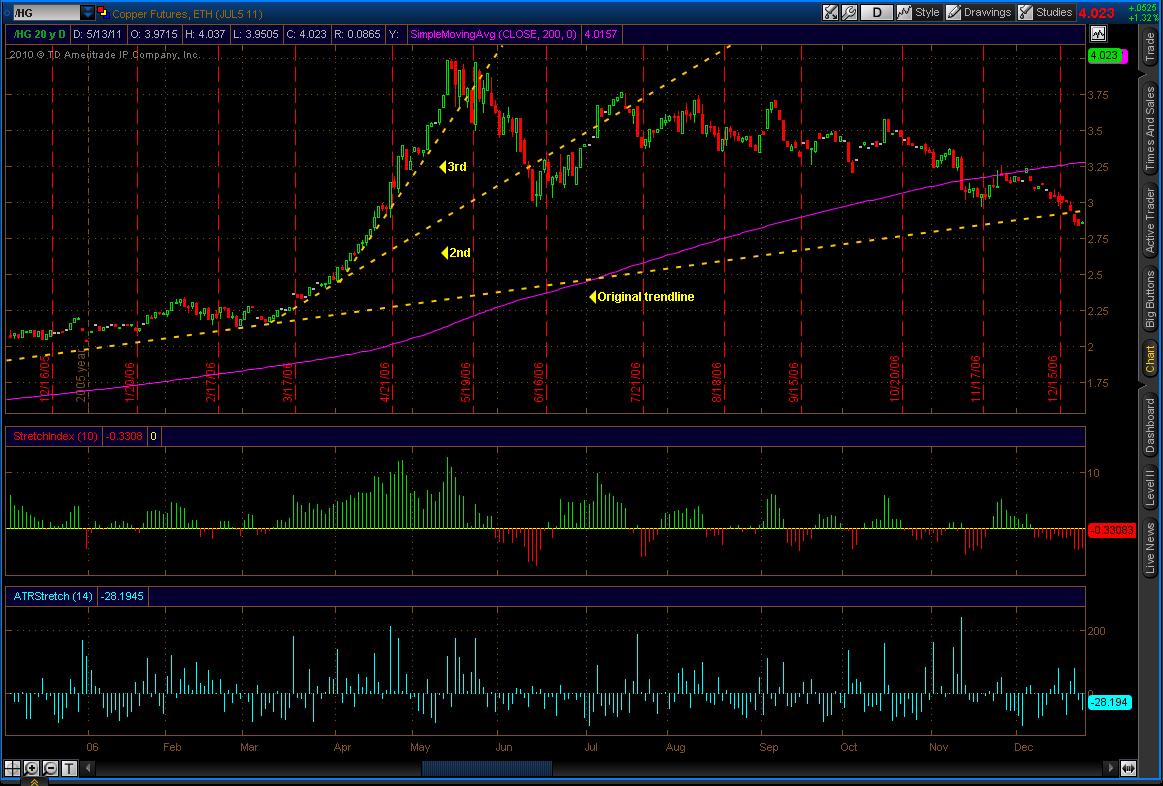Open the Trade sidebar tab
The image size is (1163, 786).
pos(1150,47)
